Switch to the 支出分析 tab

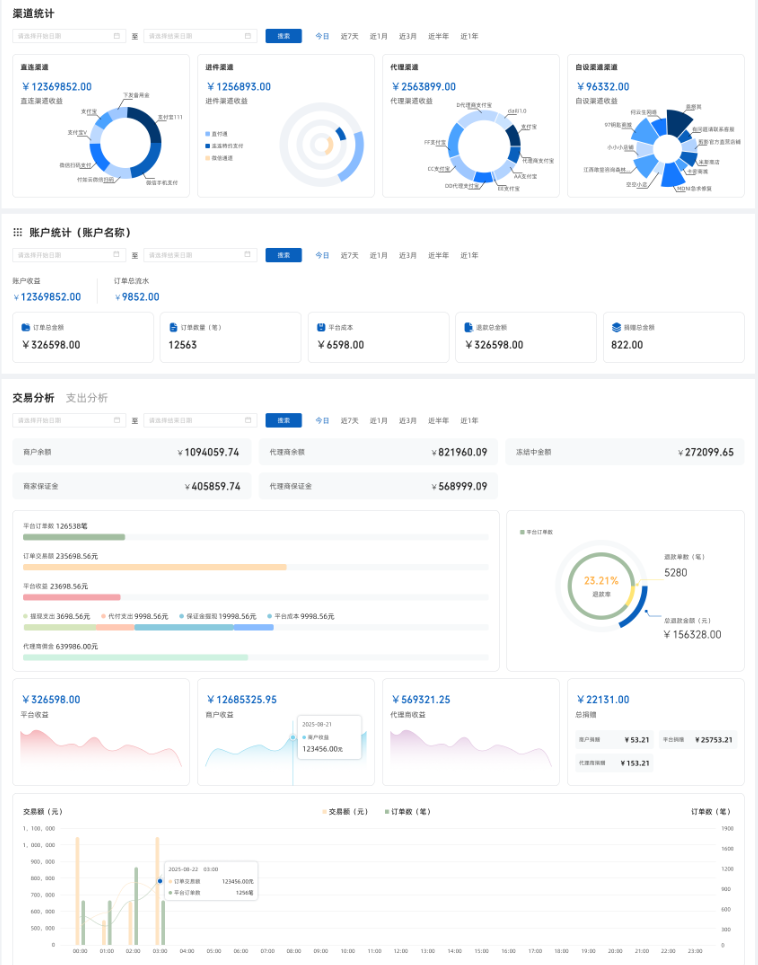point(86,398)
